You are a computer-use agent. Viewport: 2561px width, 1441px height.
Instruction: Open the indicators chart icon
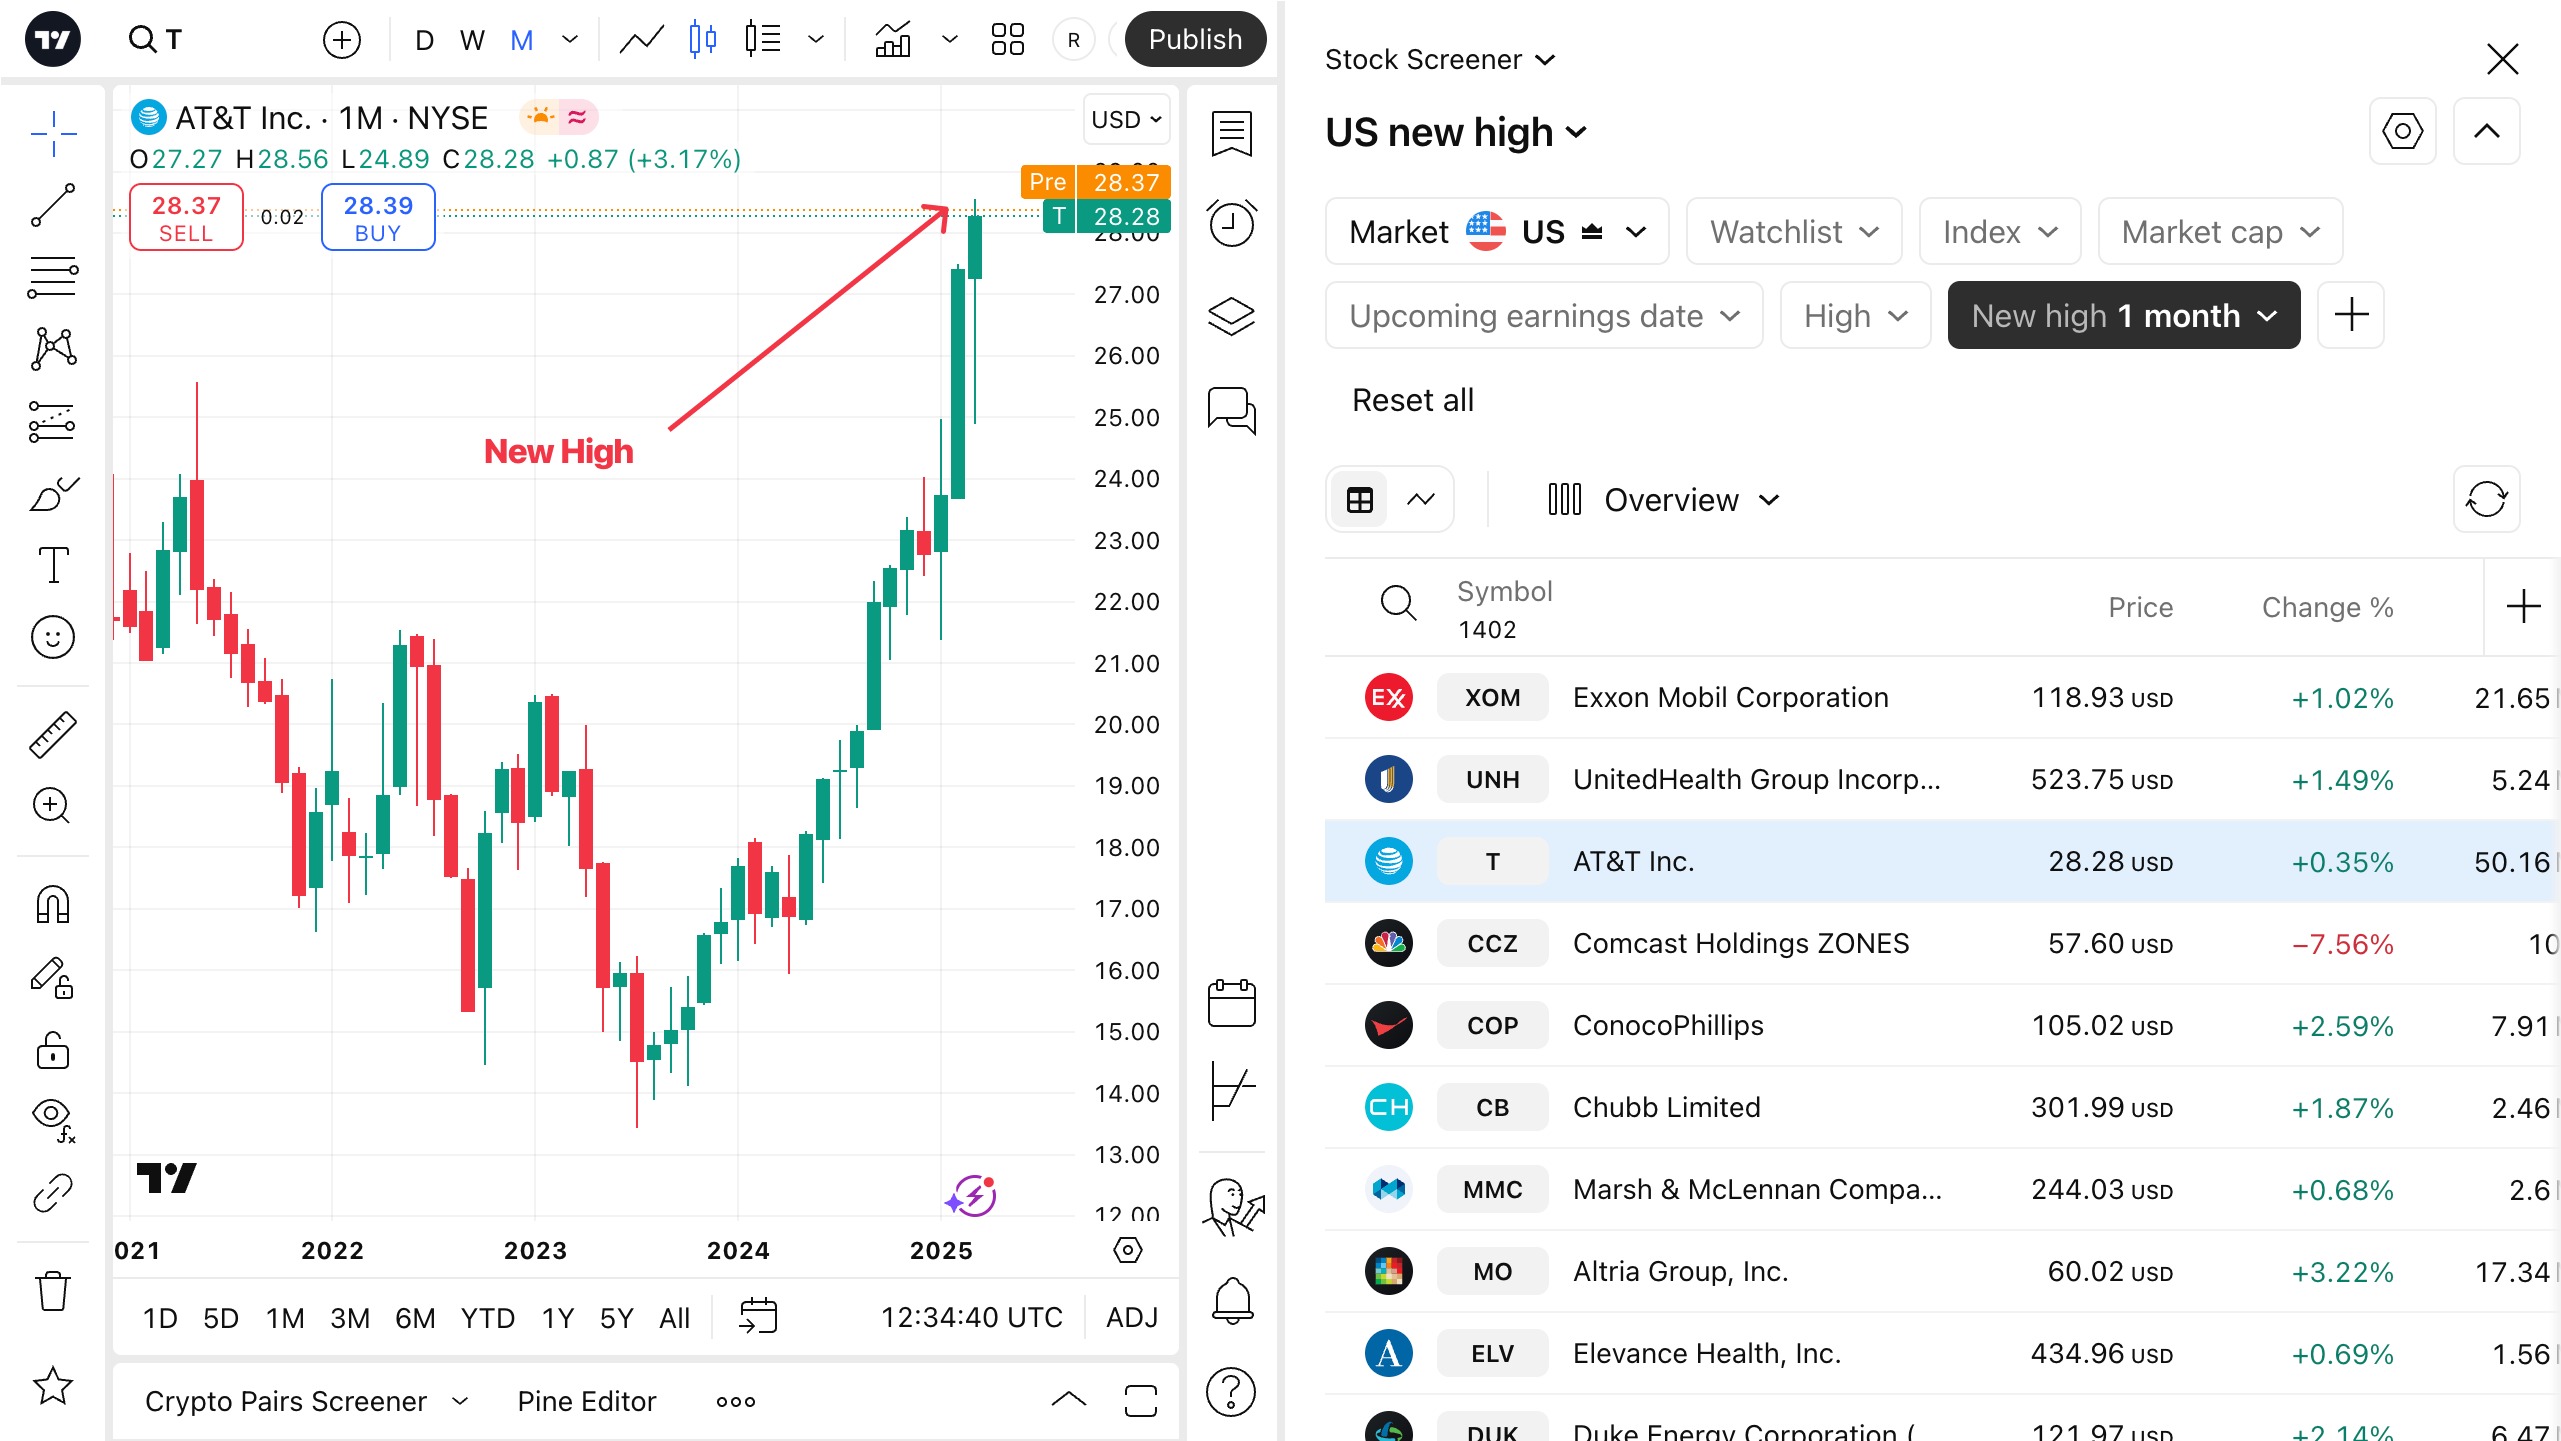(893, 40)
